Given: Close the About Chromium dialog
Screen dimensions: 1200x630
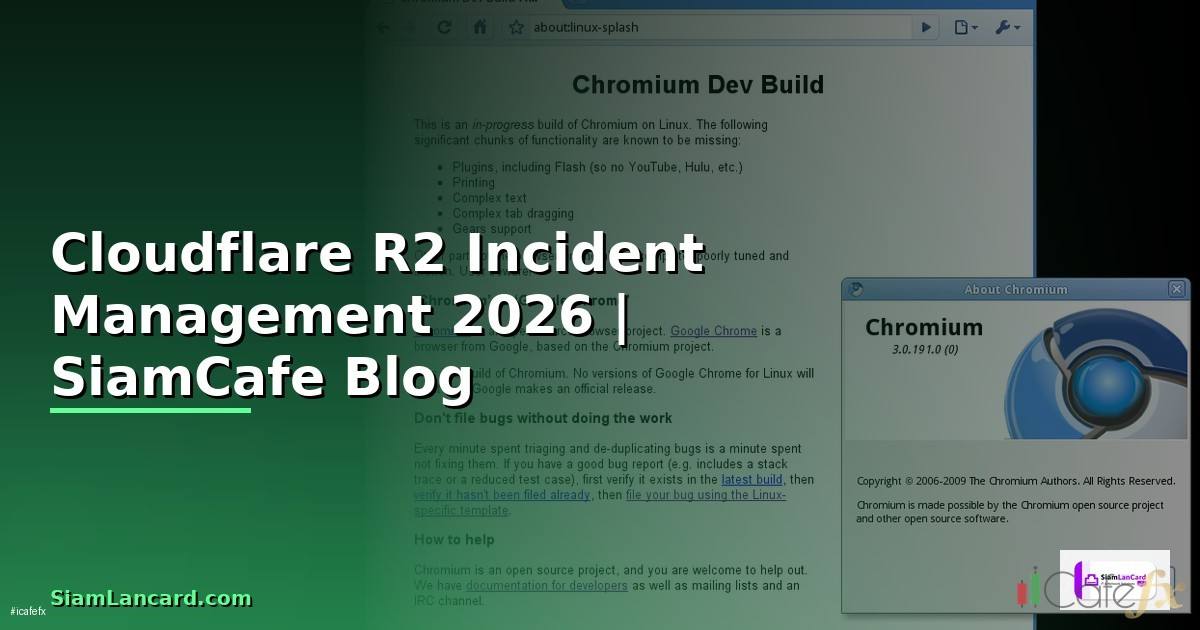Looking at the screenshot, I should pyautogui.click(x=1176, y=289).
